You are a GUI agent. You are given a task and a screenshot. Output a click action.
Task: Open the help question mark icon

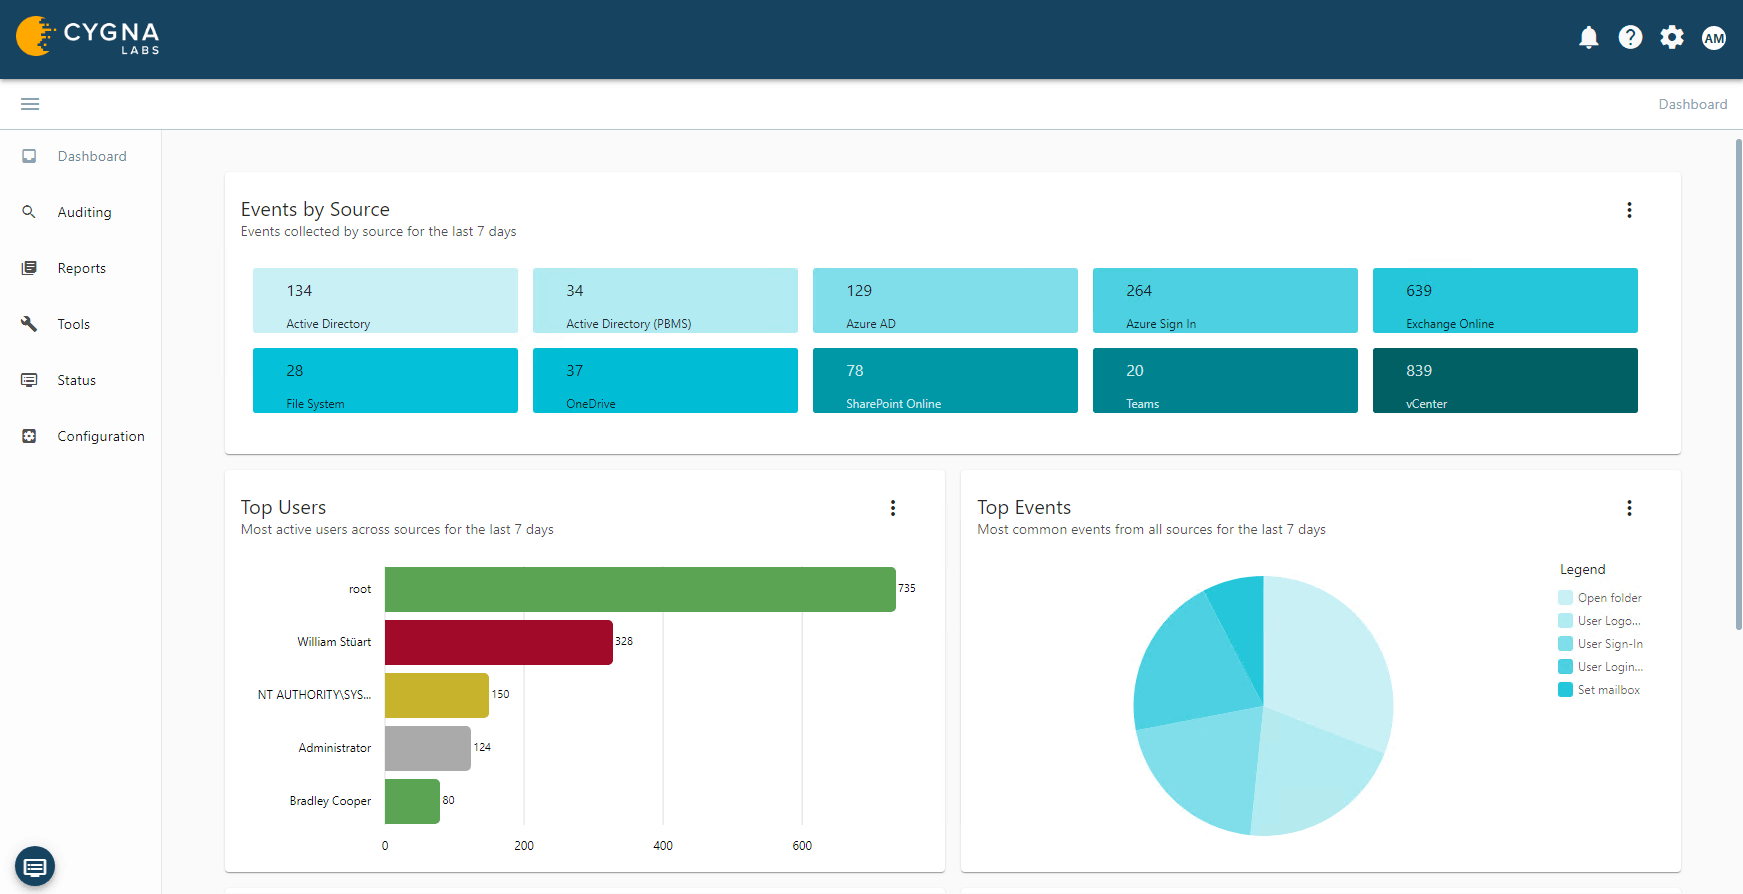click(x=1630, y=38)
